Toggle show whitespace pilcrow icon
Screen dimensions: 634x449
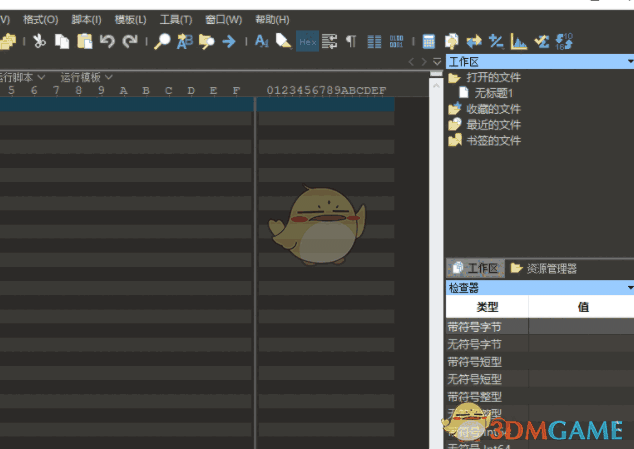click(x=351, y=41)
